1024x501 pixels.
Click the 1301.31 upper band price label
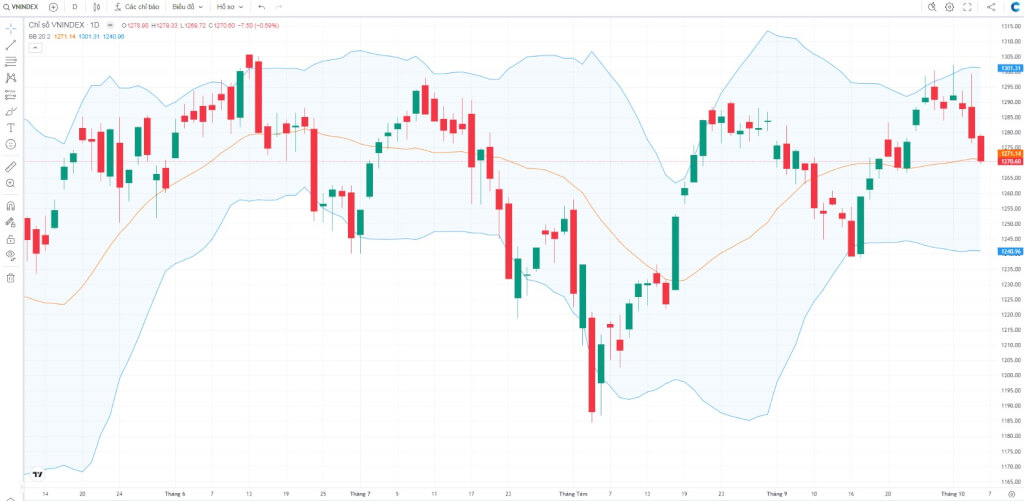(x=1009, y=68)
